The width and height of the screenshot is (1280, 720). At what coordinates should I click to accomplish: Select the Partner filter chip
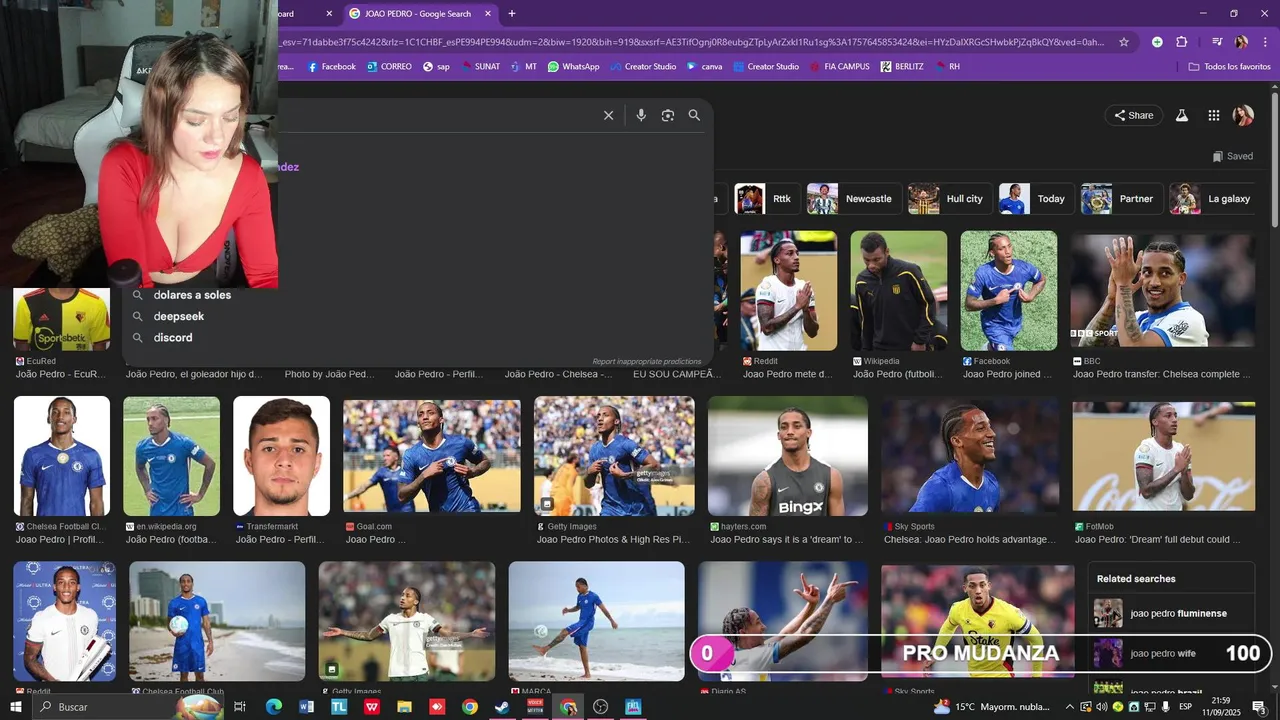[1122, 199]
